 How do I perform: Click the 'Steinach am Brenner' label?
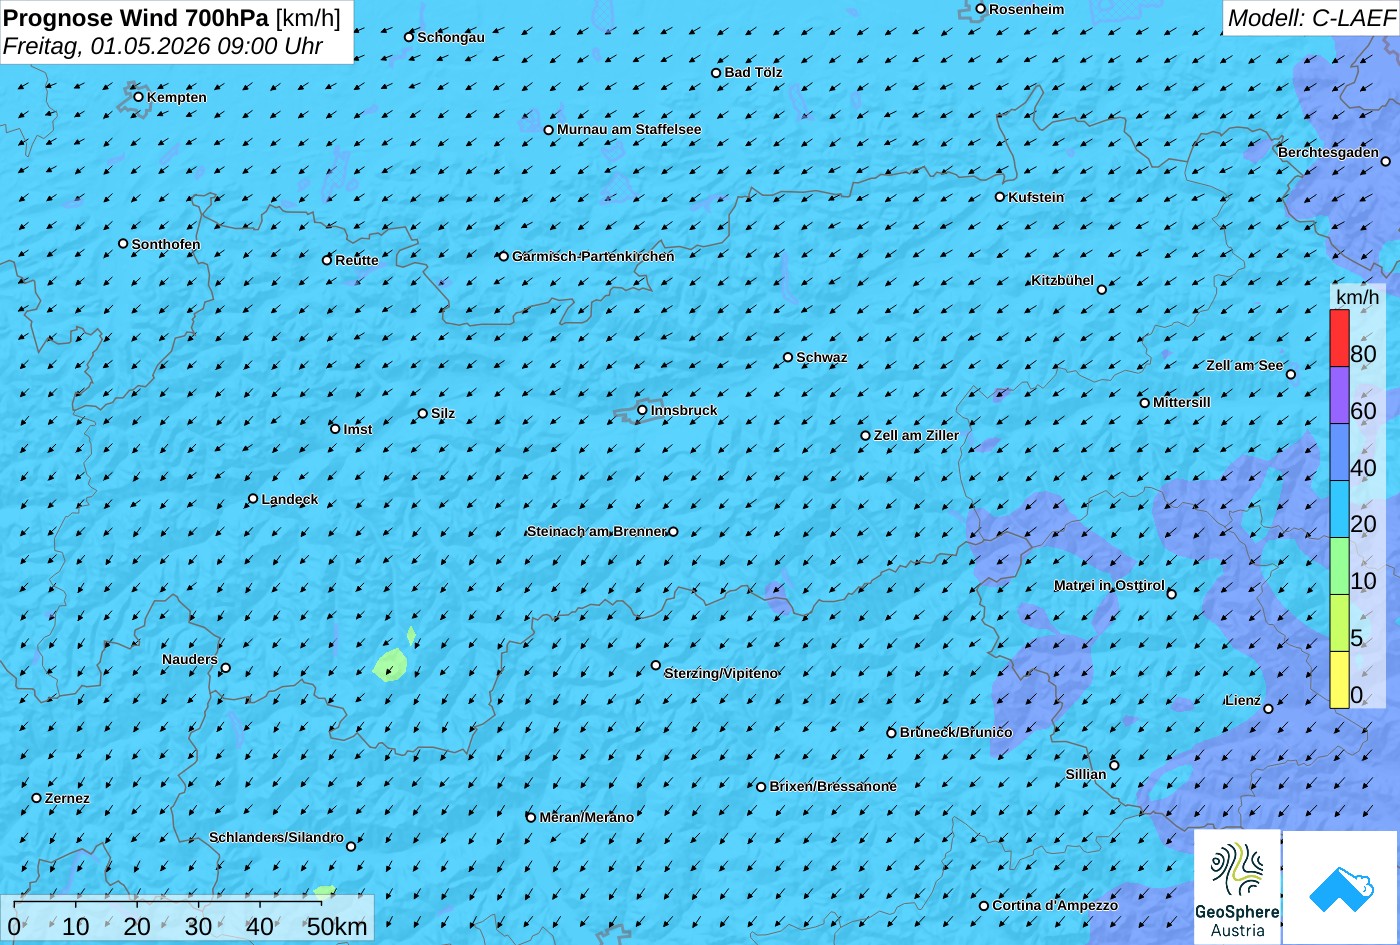point(596,531)
